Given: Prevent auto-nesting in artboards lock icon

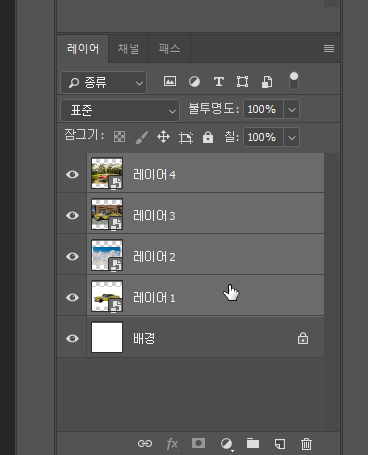Looking at the screenshot, I should pyautogui.click(x=186, y=137).
